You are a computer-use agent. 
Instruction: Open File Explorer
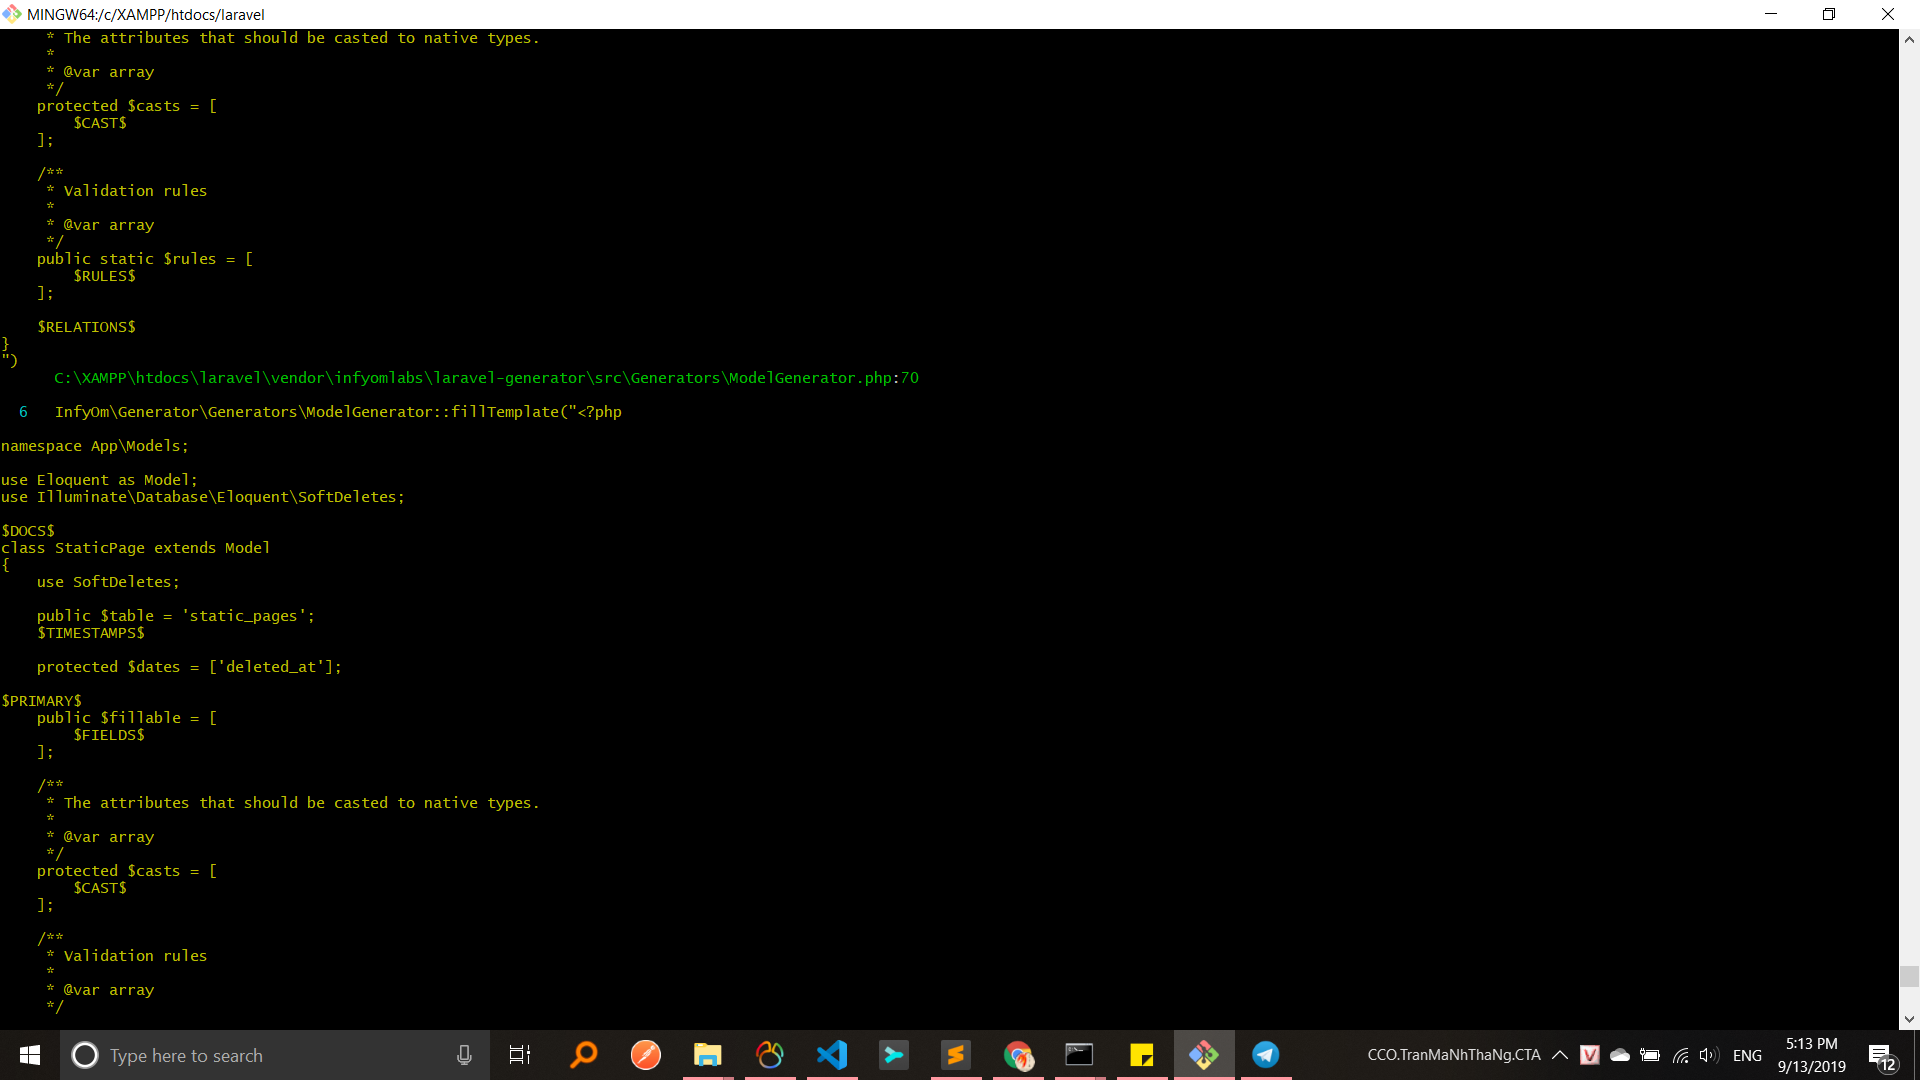[707, 1054]
